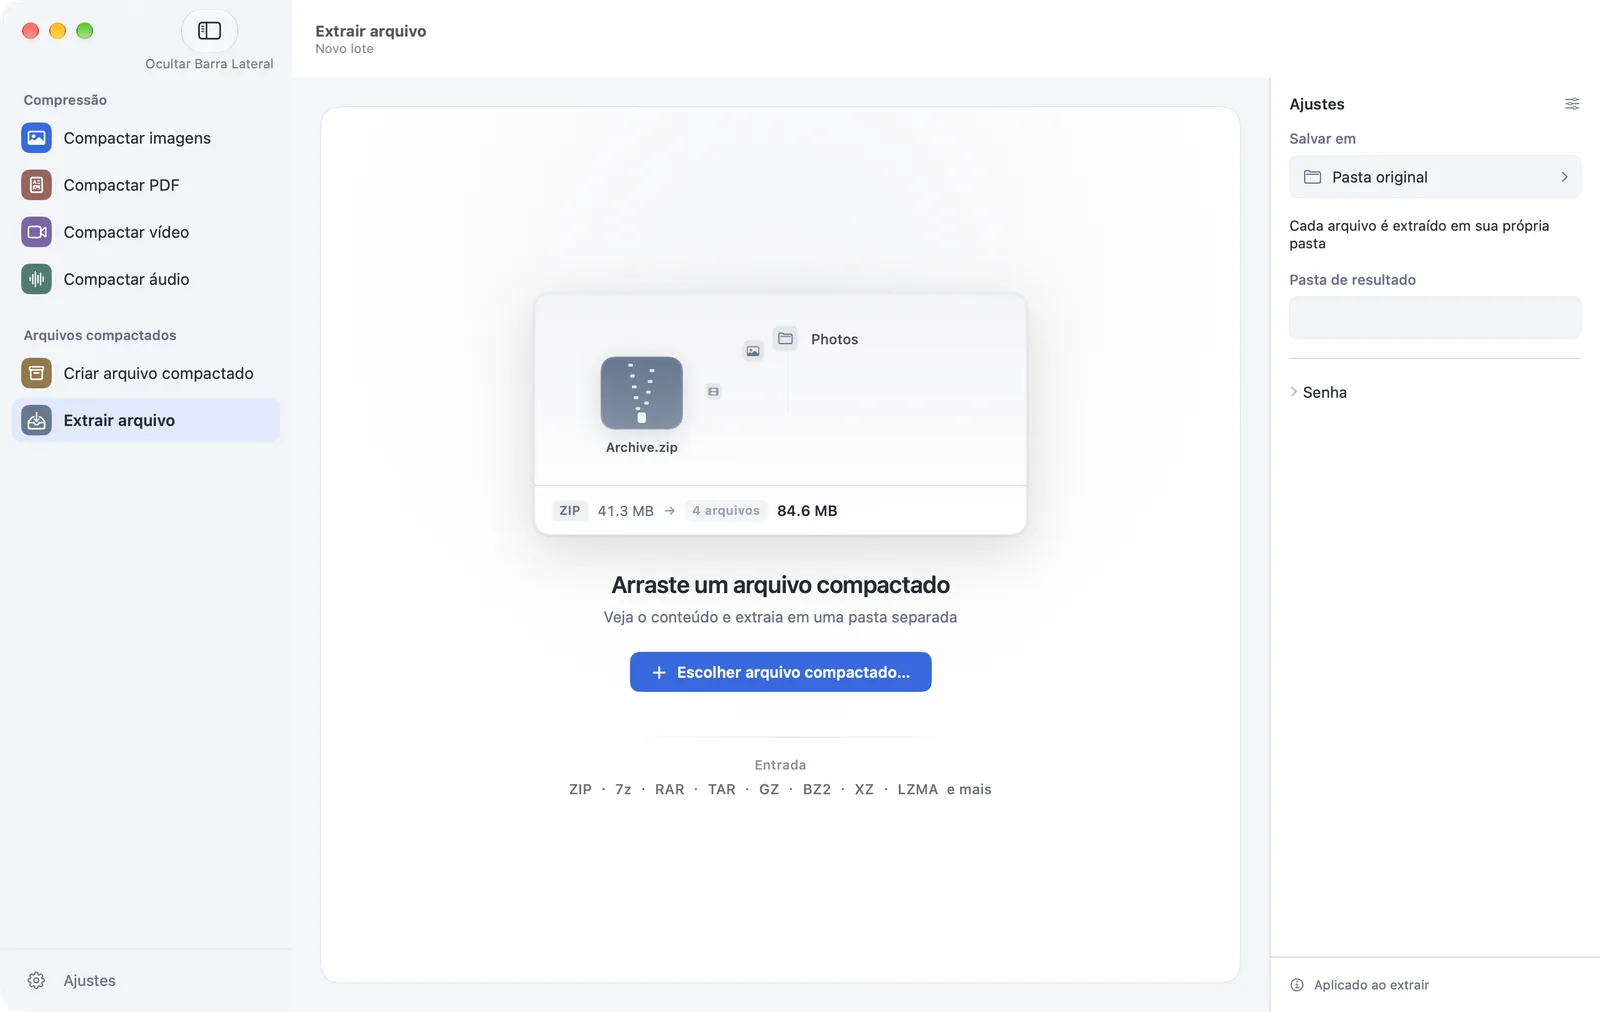This screenshot has width=1600, height=1012.
Task: Click the sliders icon beside Ajustes header
Action: [1572, 104]
